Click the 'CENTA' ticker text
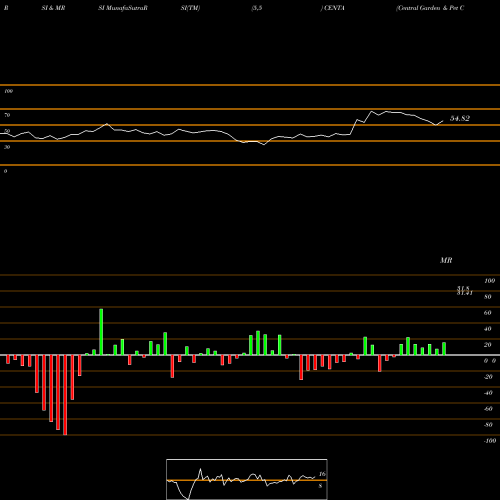The width and height of the screenshot is (500, 500). [334, 8]
